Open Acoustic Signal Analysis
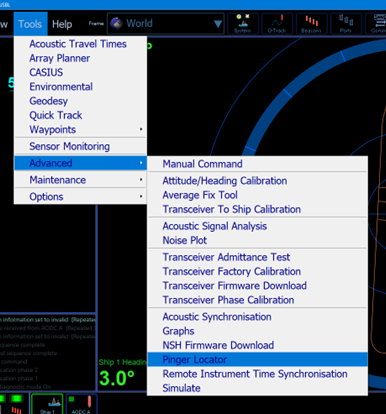386x414 pixels. point(257,226)
